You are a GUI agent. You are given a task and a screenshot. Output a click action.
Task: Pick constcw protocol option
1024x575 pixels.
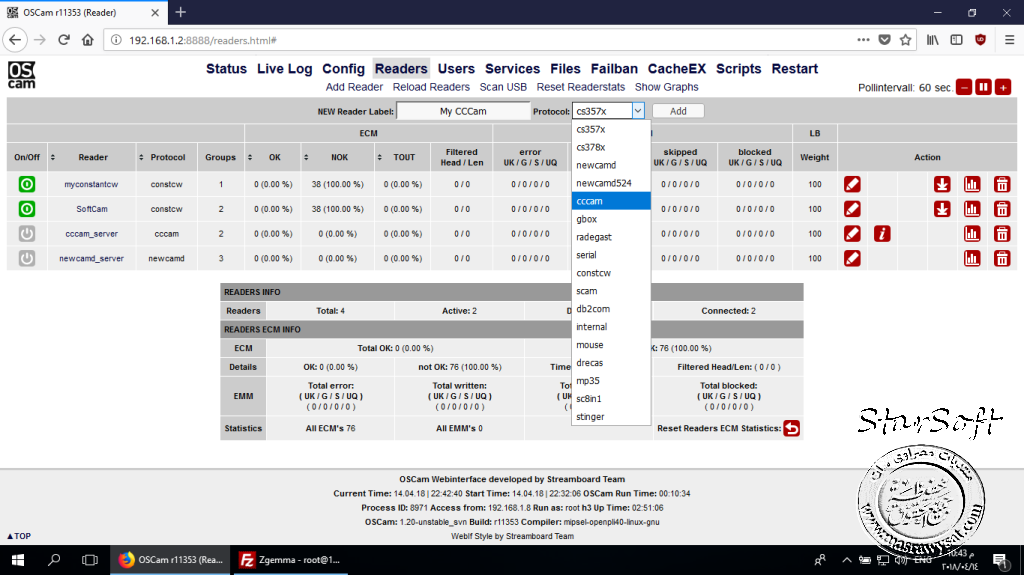coord(611,273)
